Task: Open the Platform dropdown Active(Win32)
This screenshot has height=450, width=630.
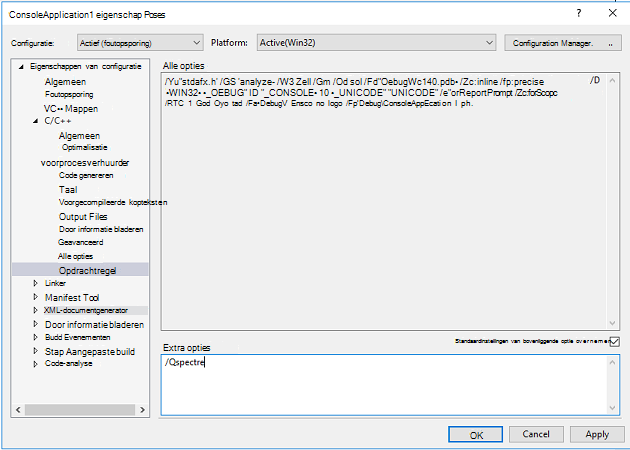Action: (376, 43)
